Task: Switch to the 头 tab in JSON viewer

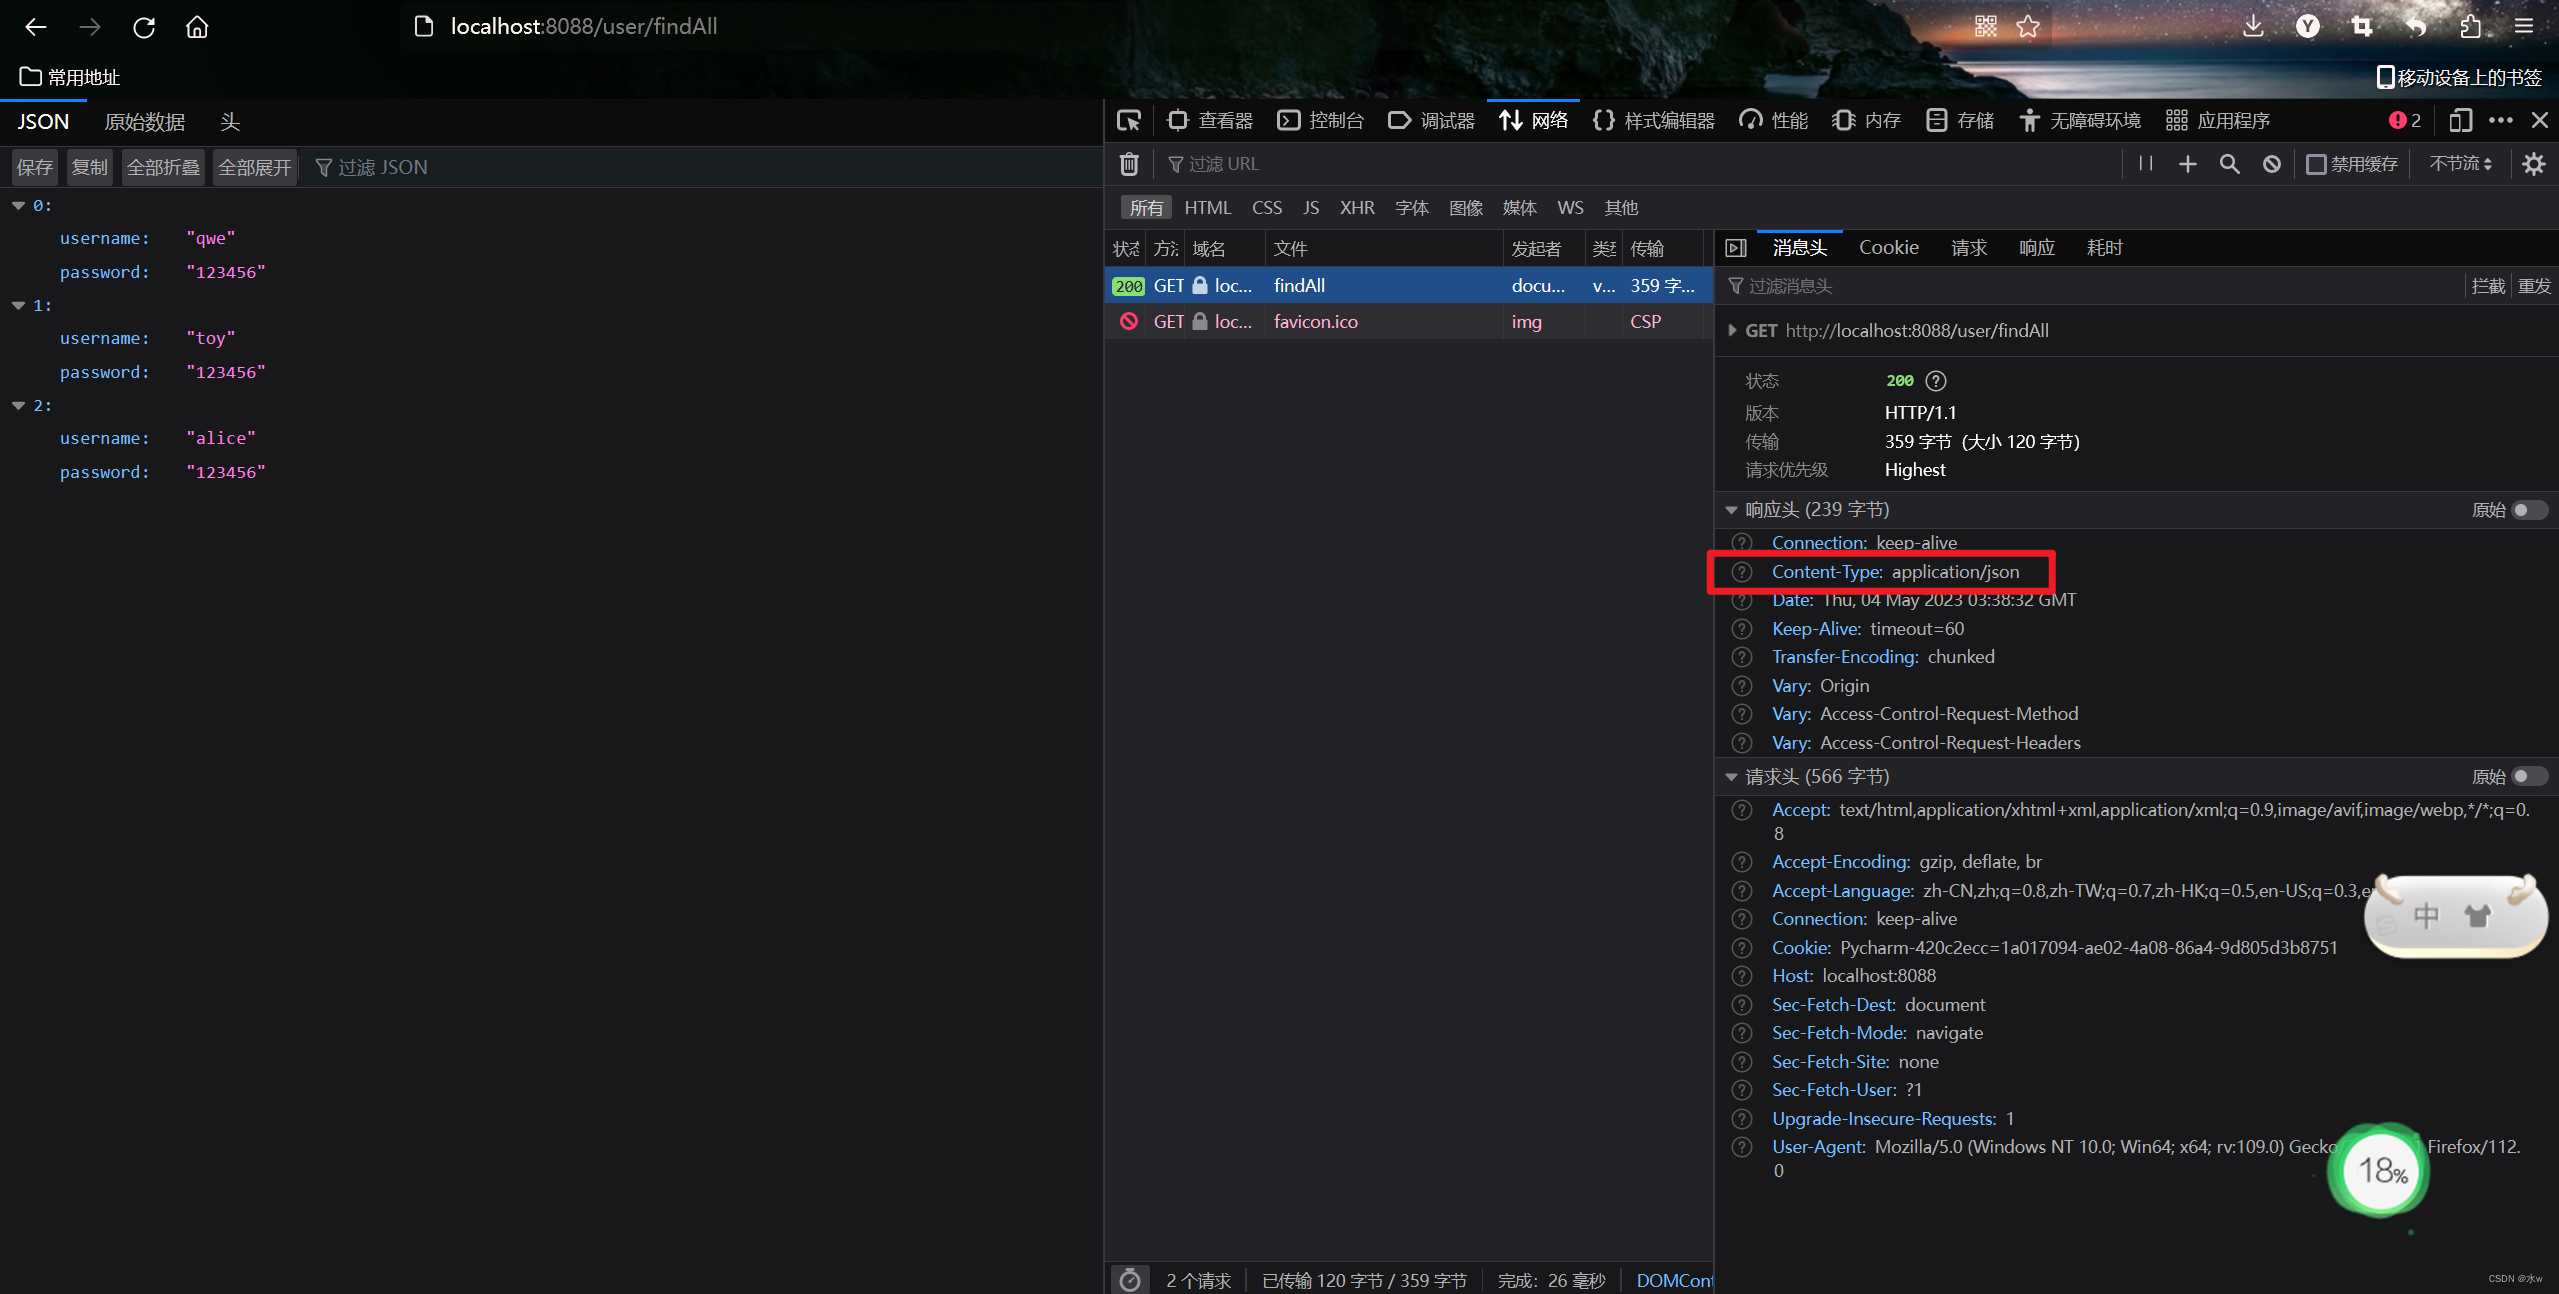Action: pyautogui.click(x=230, y=122)
